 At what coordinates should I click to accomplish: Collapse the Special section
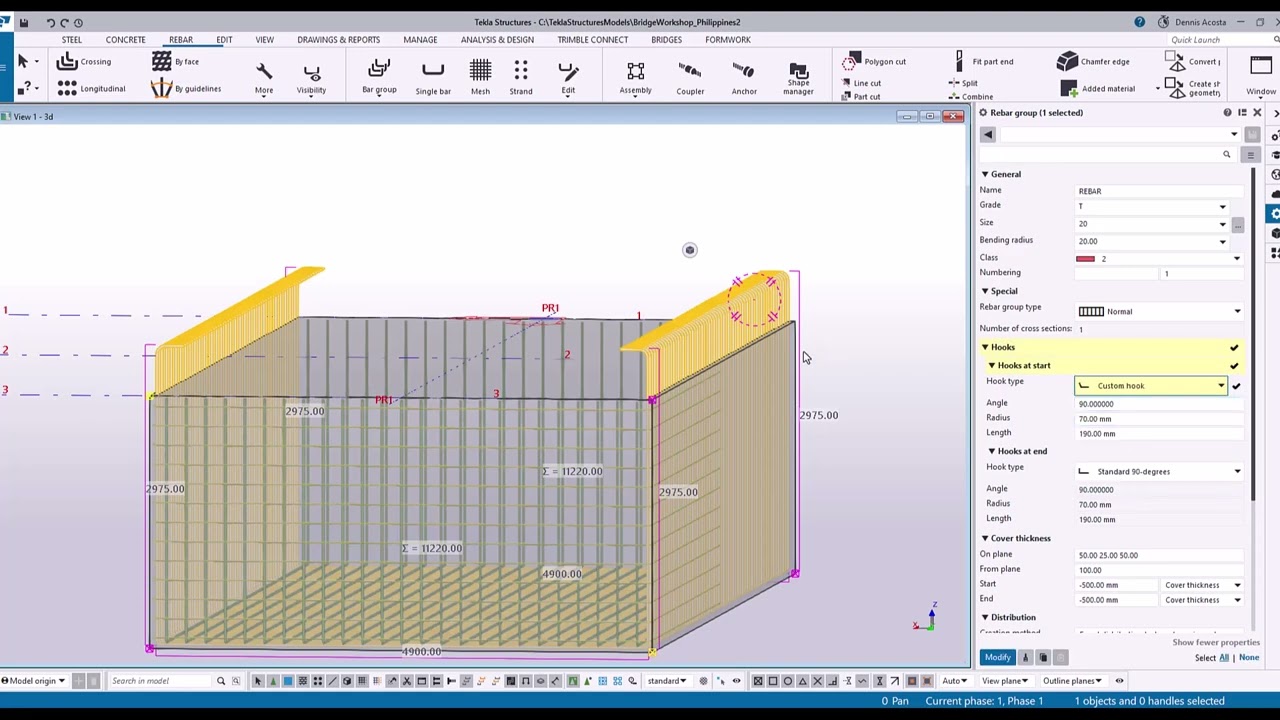click(x=985, y=292)
